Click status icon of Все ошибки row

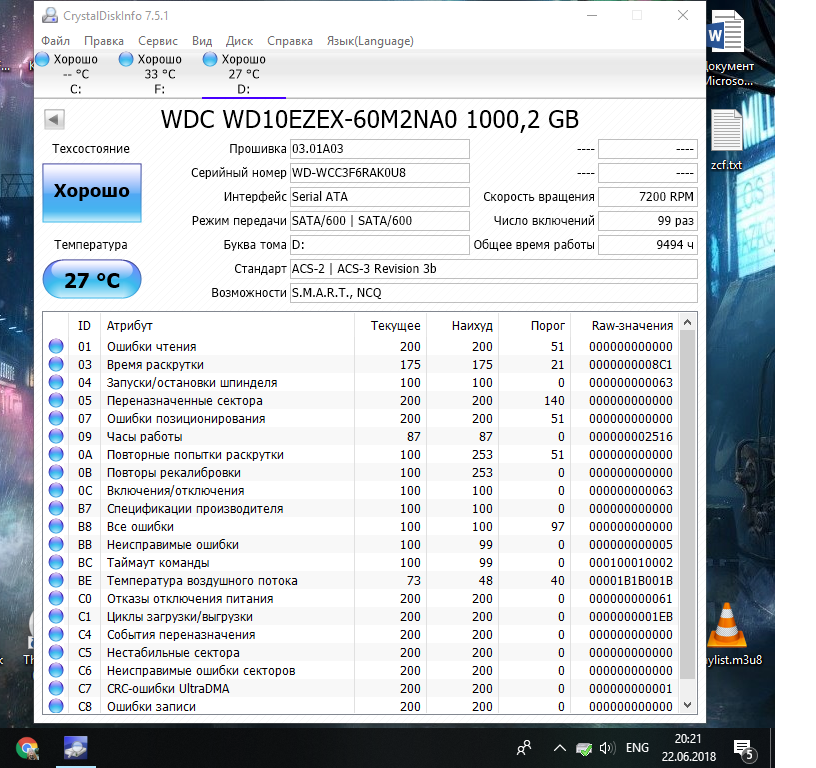pyautogui.click(x=56, y=526)
